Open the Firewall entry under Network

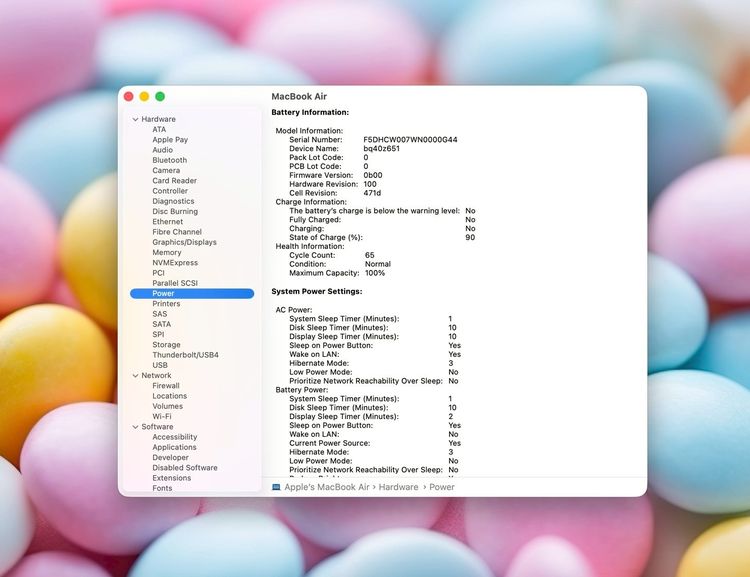pos(165,386)
